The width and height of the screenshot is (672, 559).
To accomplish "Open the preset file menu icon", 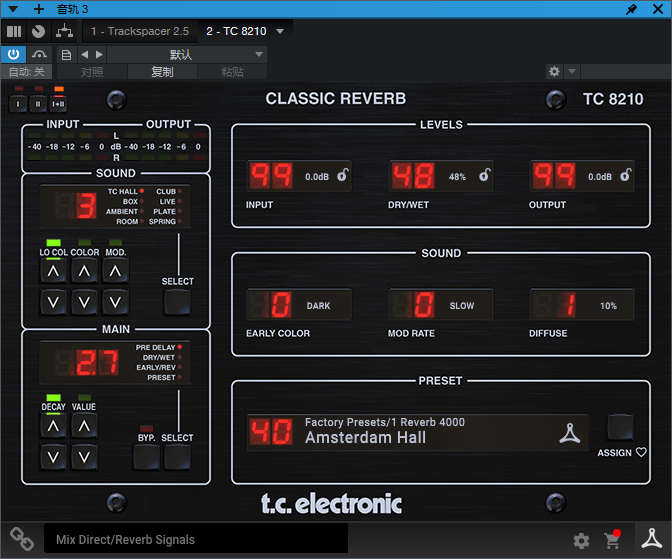I will tap(66, 54).
